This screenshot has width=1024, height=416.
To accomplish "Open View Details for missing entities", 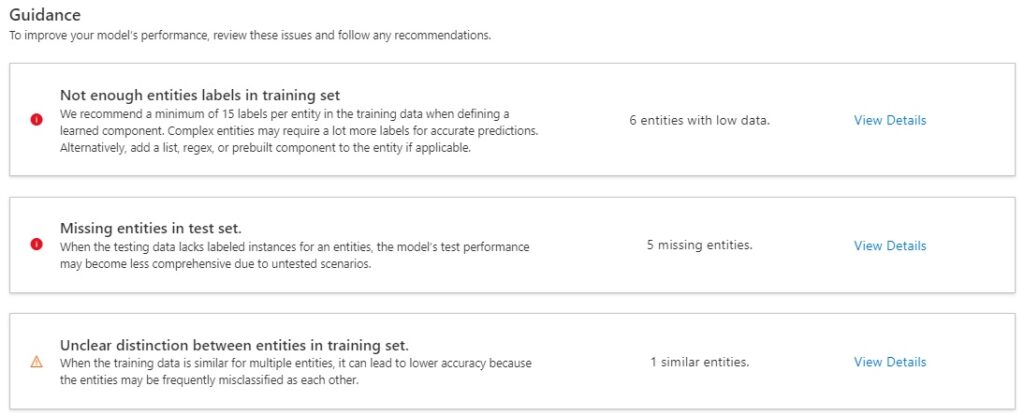I will click(889, 245).
